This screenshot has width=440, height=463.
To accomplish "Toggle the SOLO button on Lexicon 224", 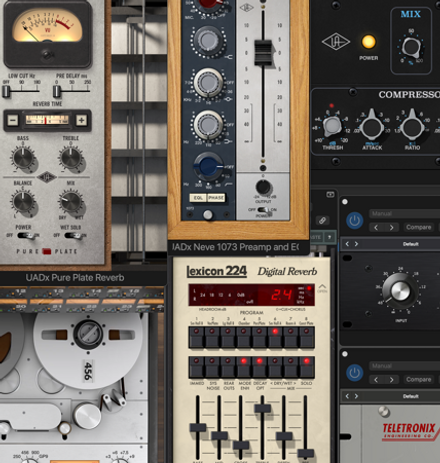I will (307, 367).
